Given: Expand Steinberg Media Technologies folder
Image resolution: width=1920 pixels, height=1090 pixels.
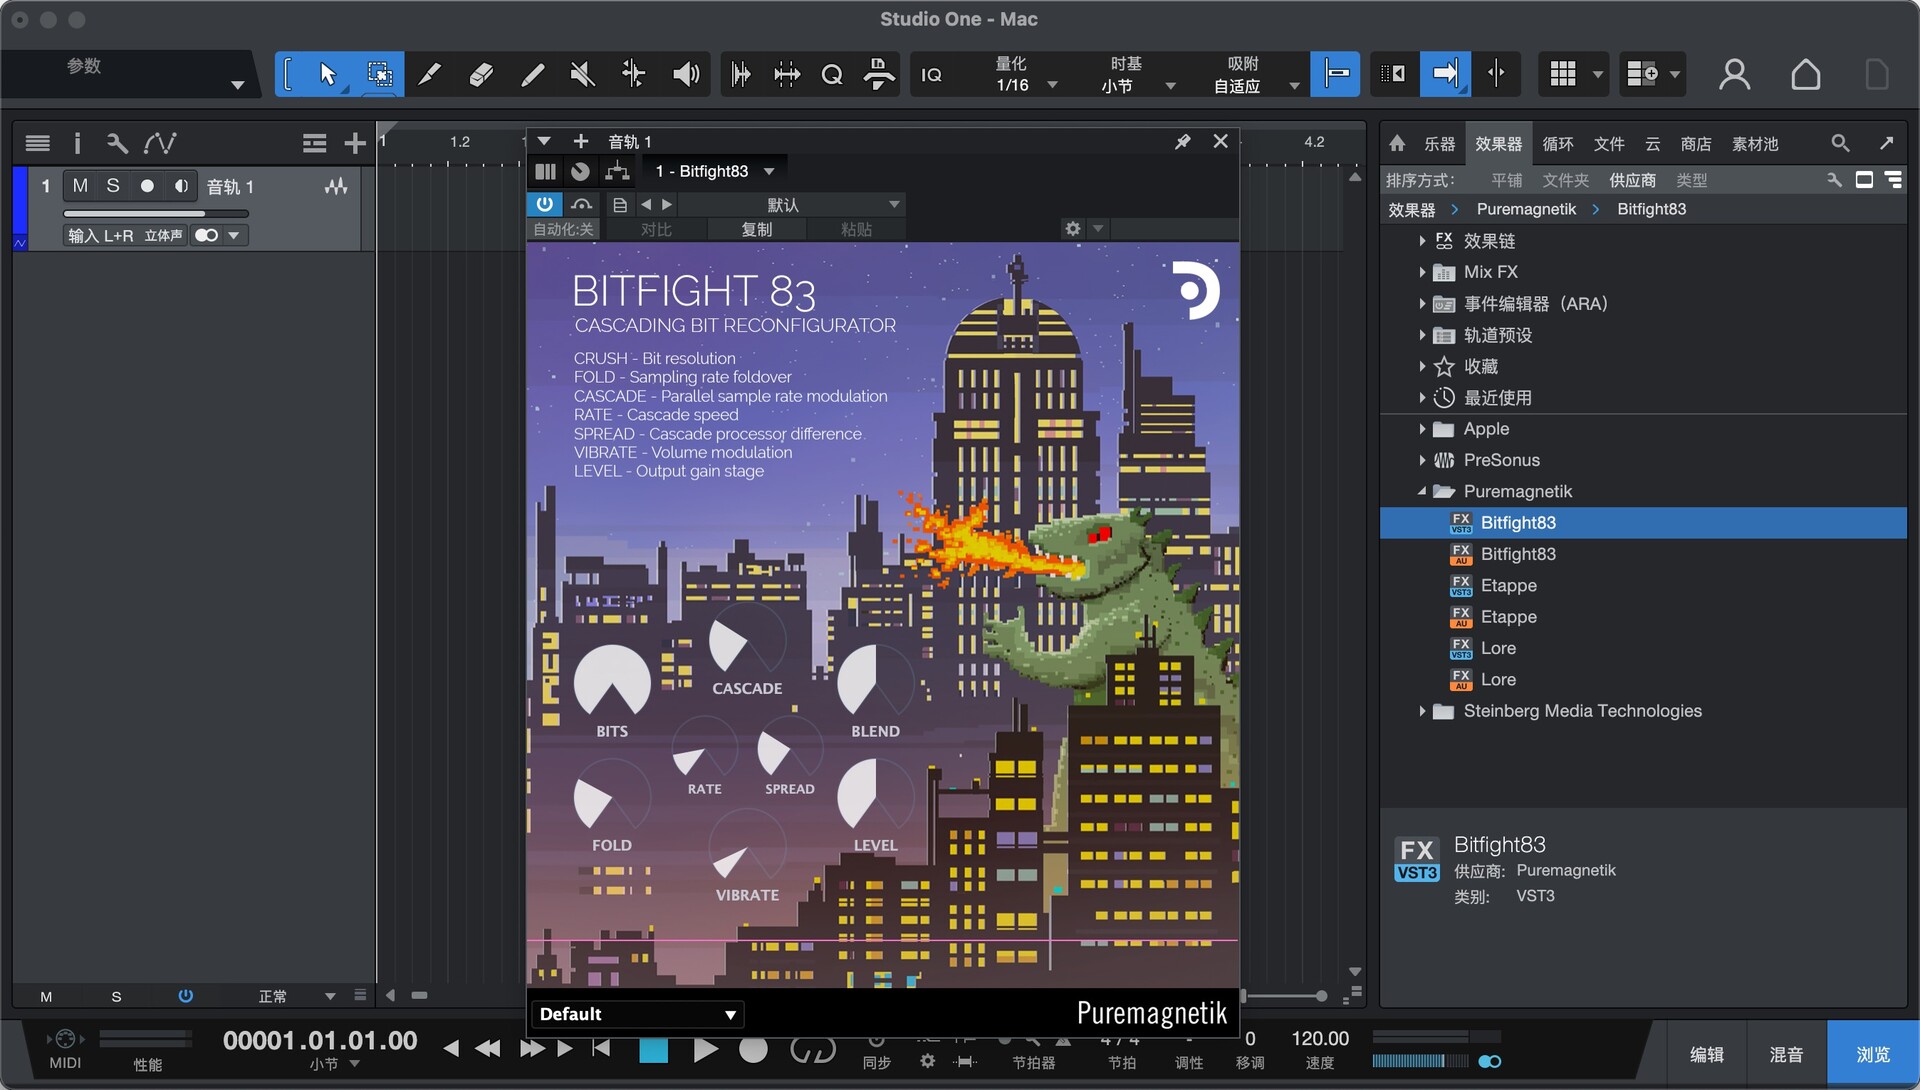Looking at the screenshot, I should (x=1422, y=711).
